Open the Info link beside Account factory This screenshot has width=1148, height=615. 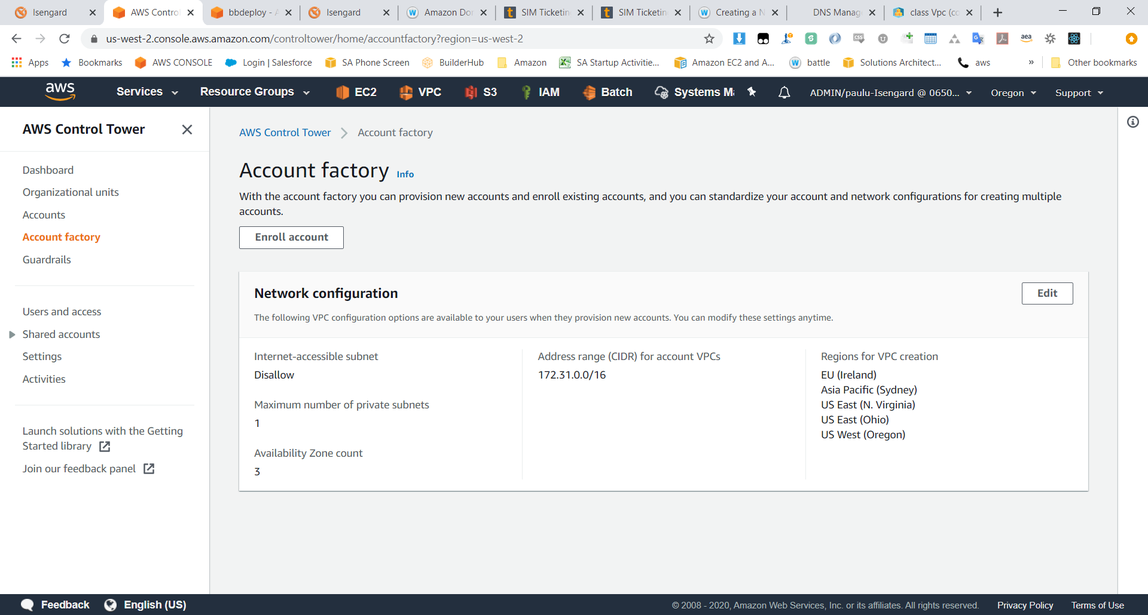[x=405, y=174]
